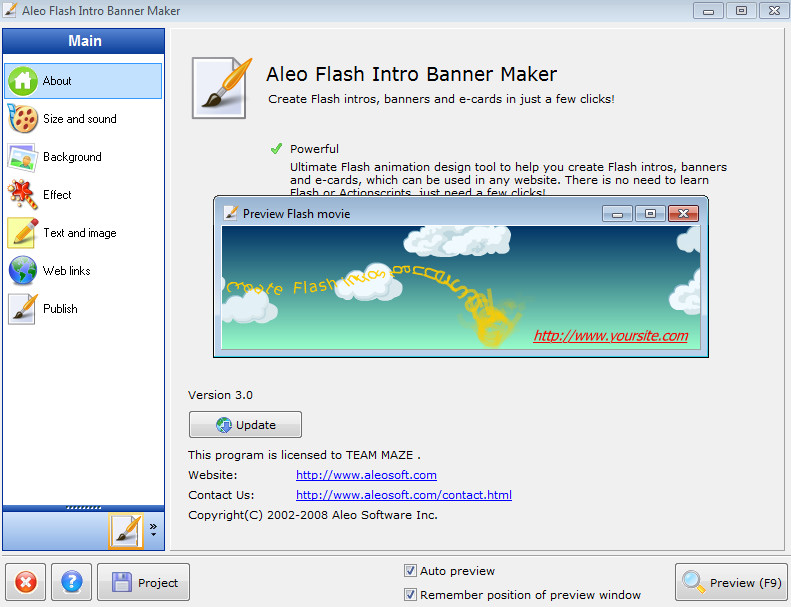Screen dimensions: 791x607
Task: Minimize the main application window
Action: [x=708, y=11]
